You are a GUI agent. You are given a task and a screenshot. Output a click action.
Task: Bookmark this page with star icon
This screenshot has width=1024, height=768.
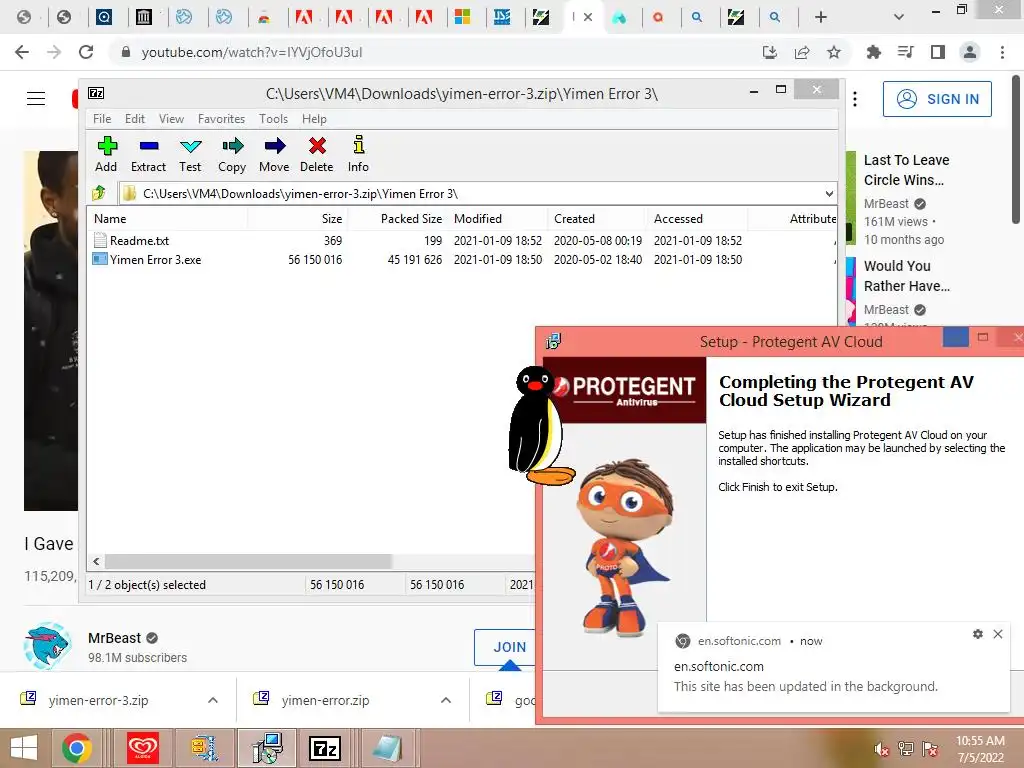click(x=834, y=52)
